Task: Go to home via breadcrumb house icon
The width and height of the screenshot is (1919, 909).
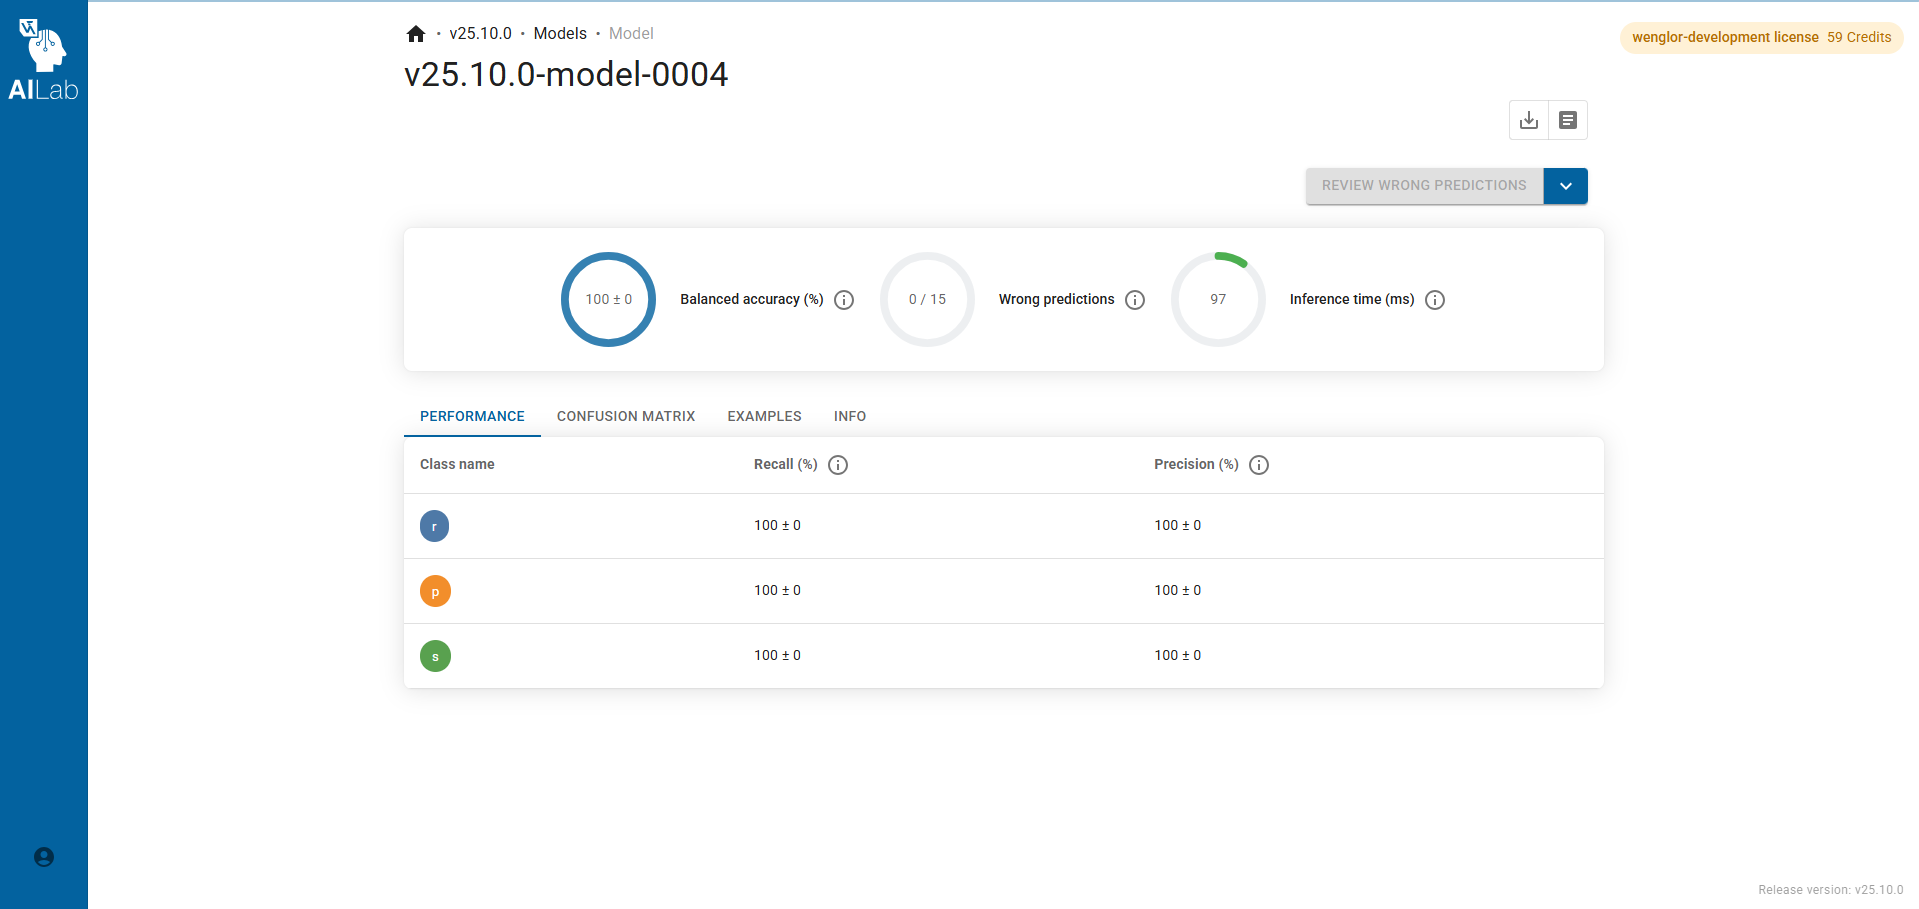Action: coord(416,34)
